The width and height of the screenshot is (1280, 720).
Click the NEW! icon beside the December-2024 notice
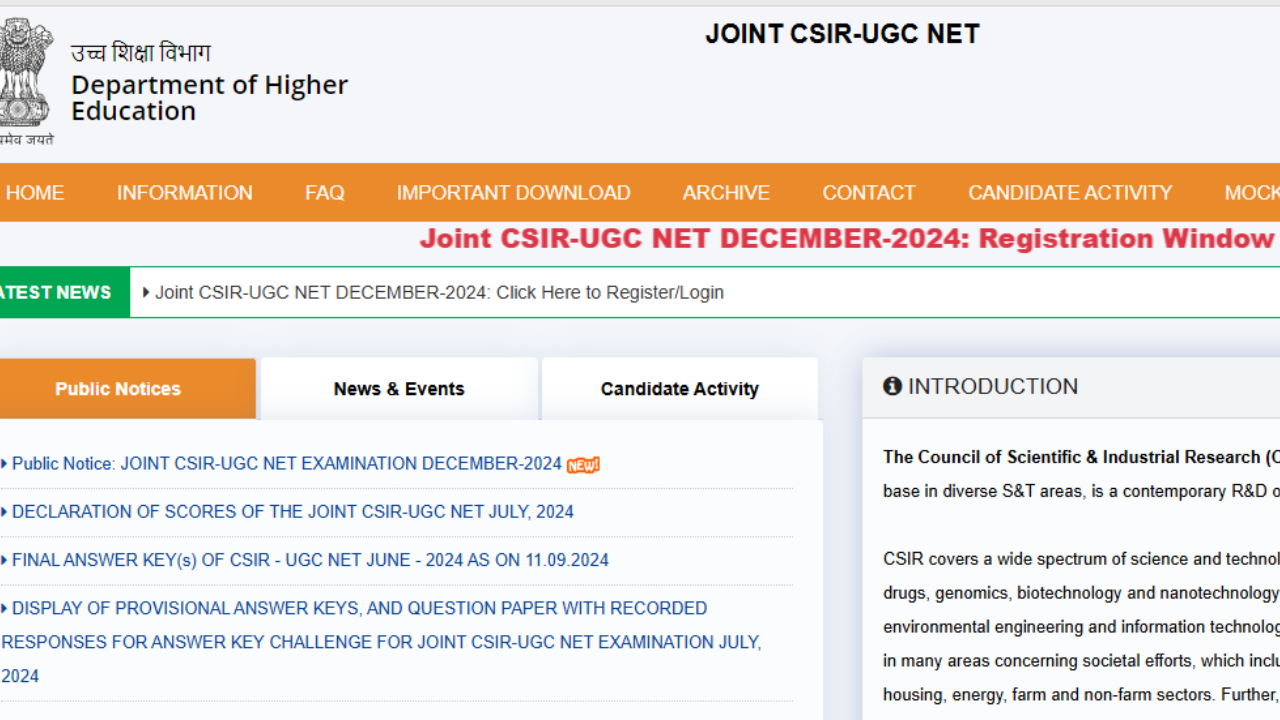(x=582, y=464)
